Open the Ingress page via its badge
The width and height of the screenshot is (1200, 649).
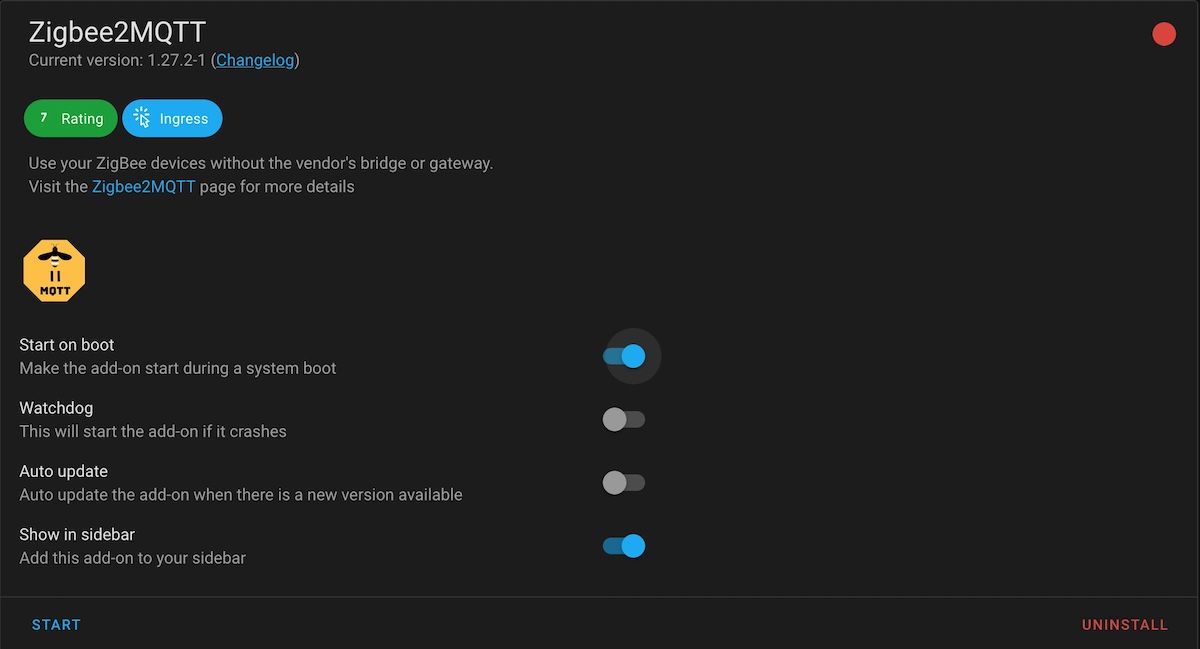tap(172, 118)
